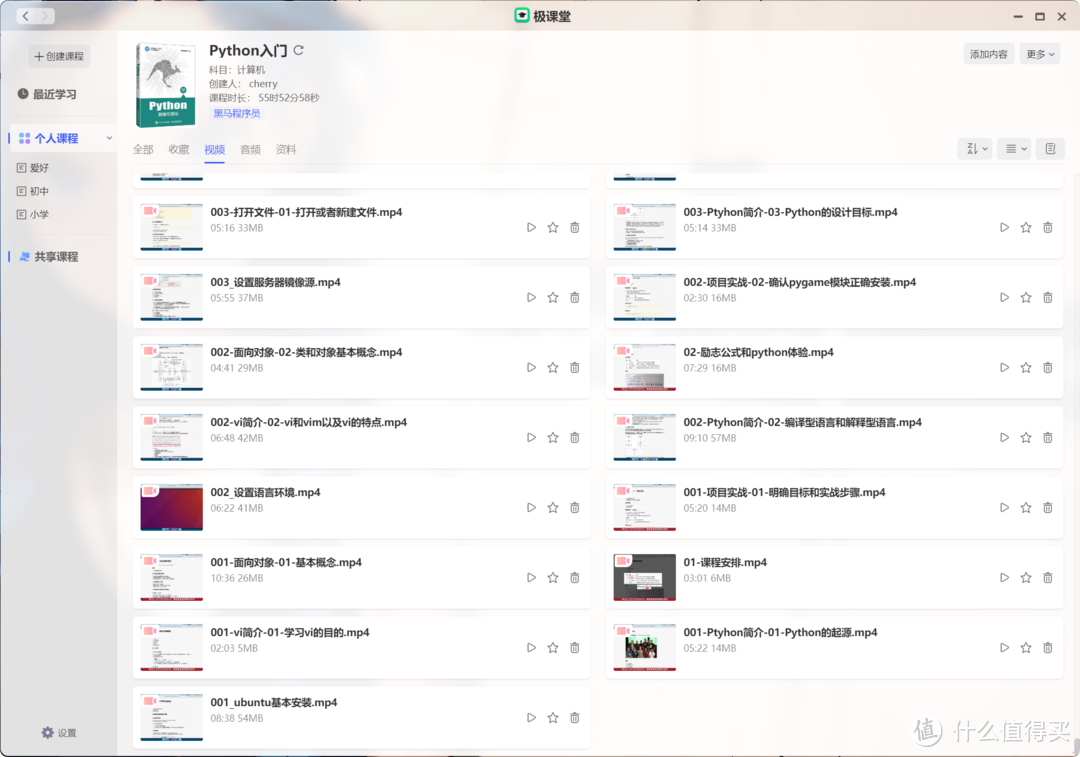This screenshot has width=1080, height=757.
Task: Open the 黑马程序员 link
Action: click(236, 114)
